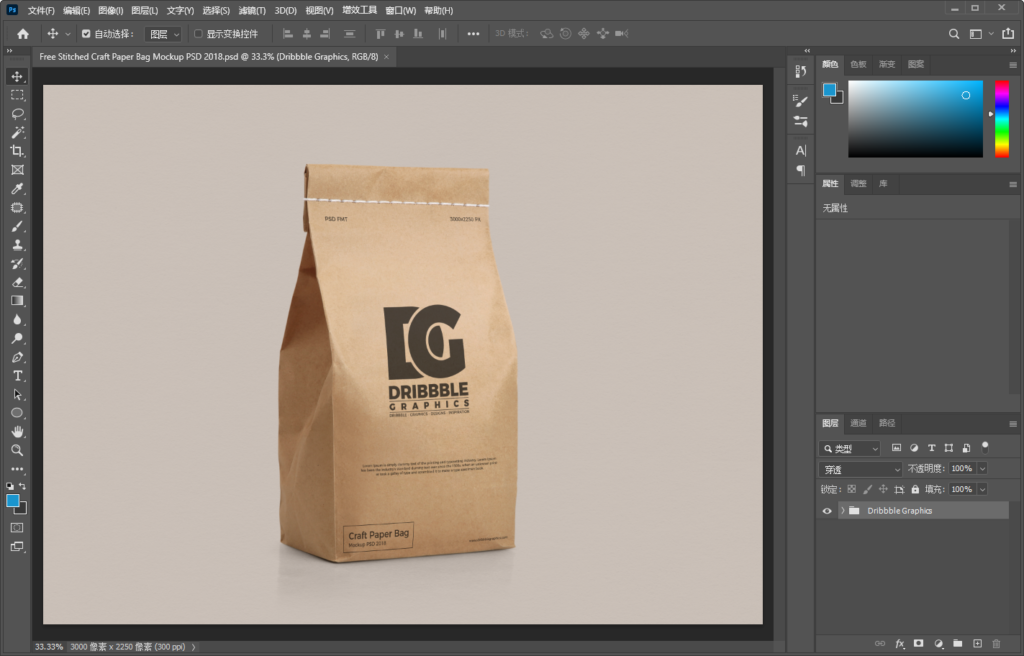Viewport: 1024px width, 656px height.
Task: Select the Clone Stamp tool
Action: pyautogui.click(x=17, y=245)
